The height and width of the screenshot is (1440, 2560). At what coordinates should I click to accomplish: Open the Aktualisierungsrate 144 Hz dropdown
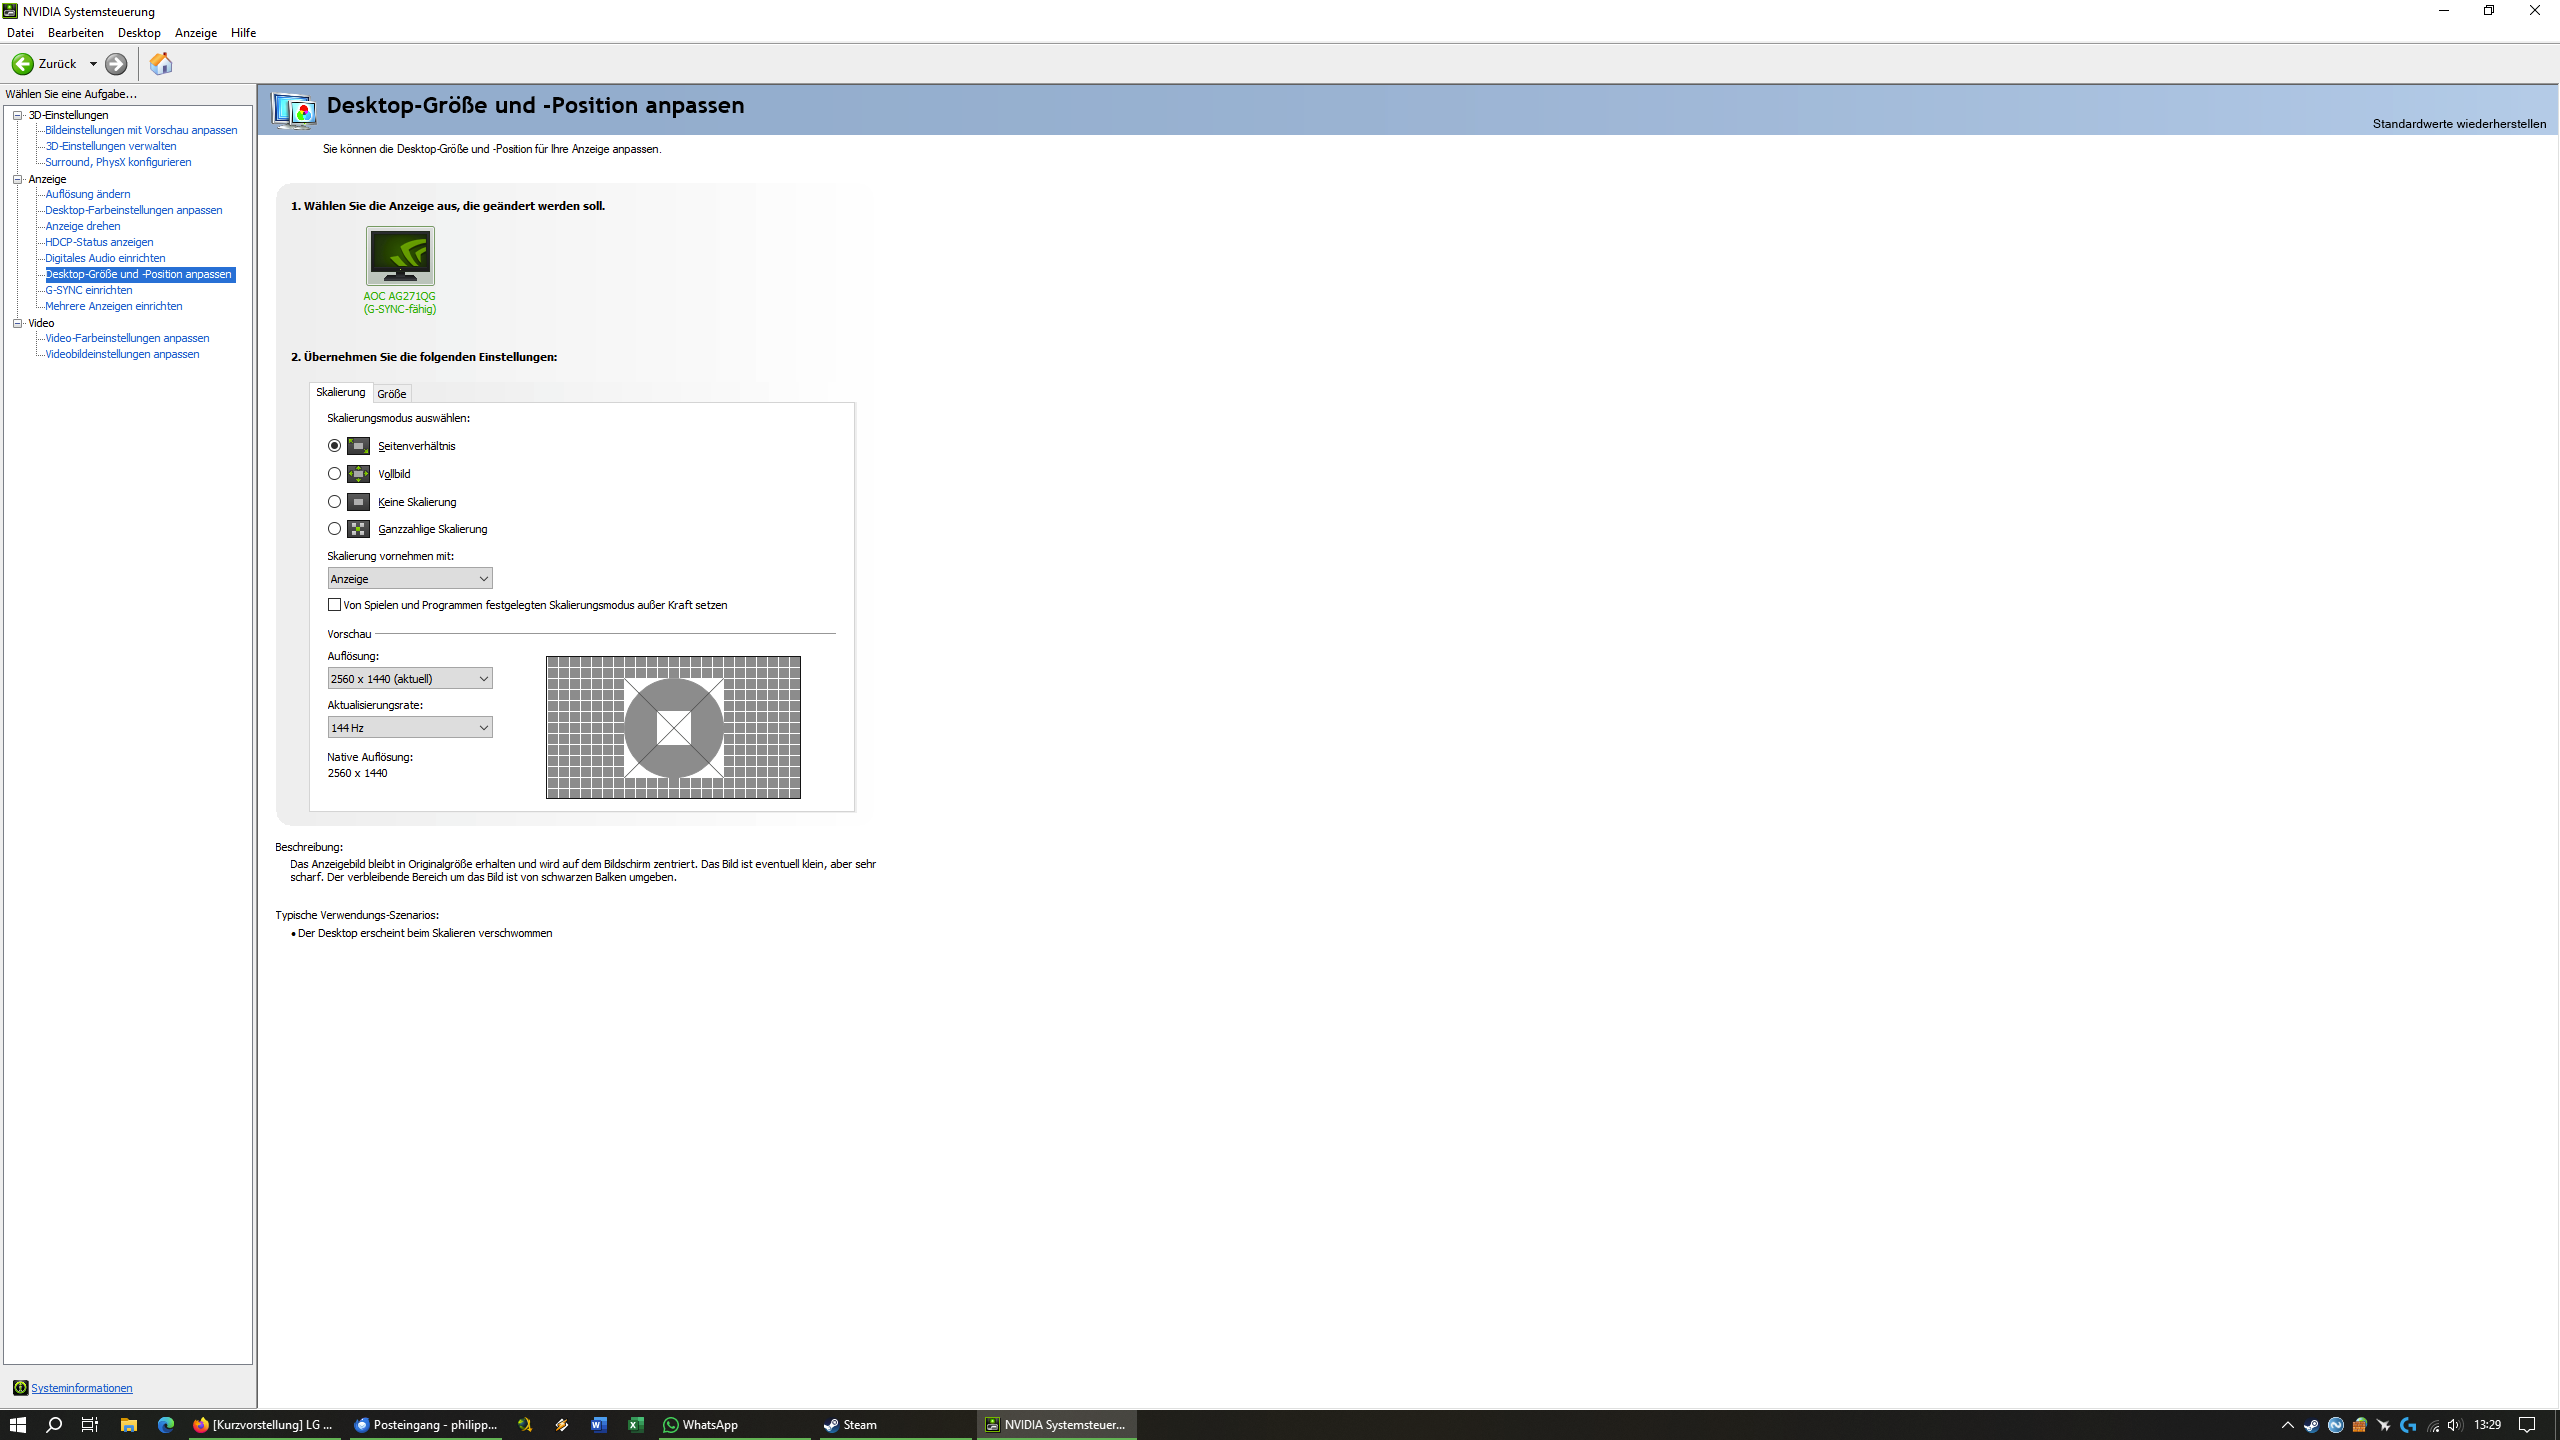410,728
